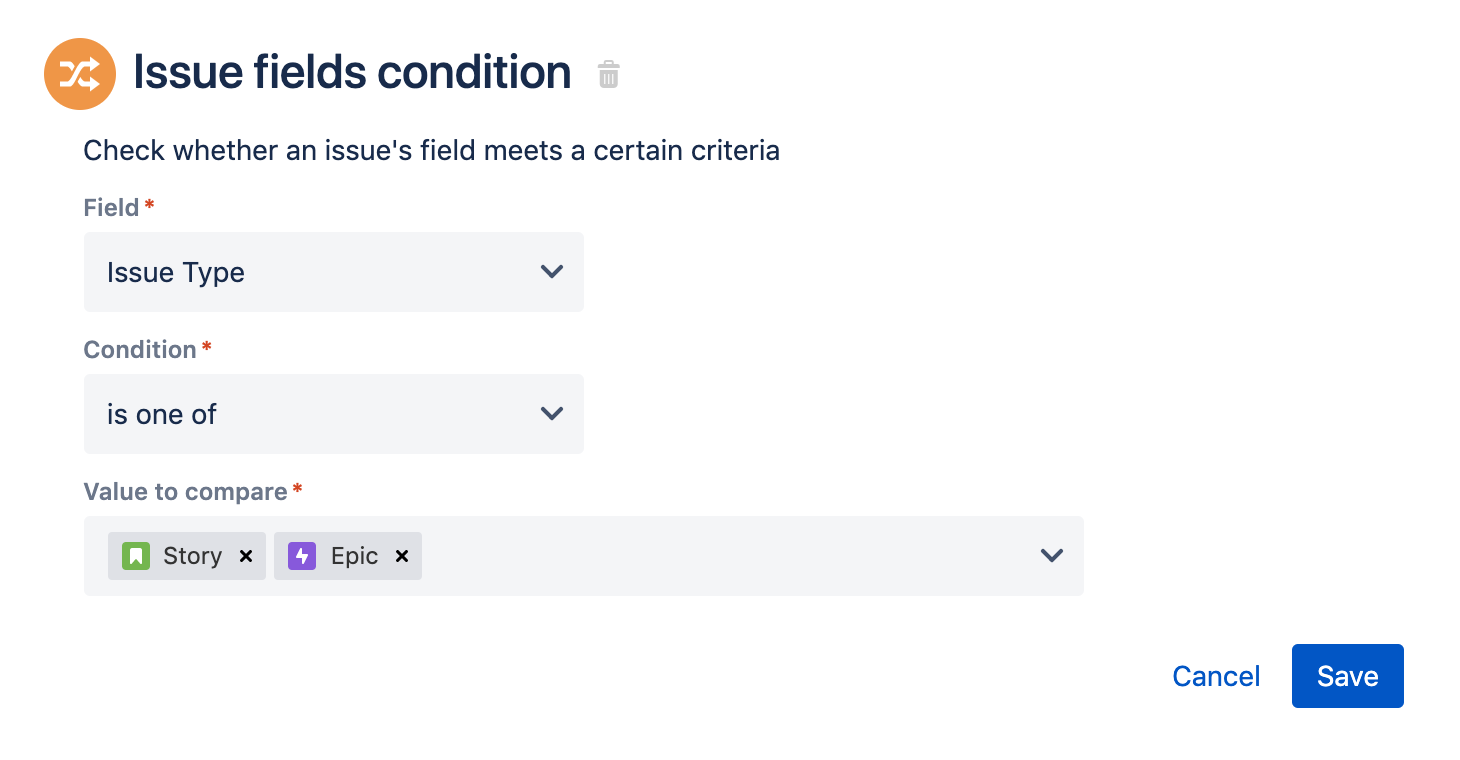This screenshot has height=760, width=1460.
Task: Expand the Value to compare chevron arrow
Action: (x=1051, y=556)
